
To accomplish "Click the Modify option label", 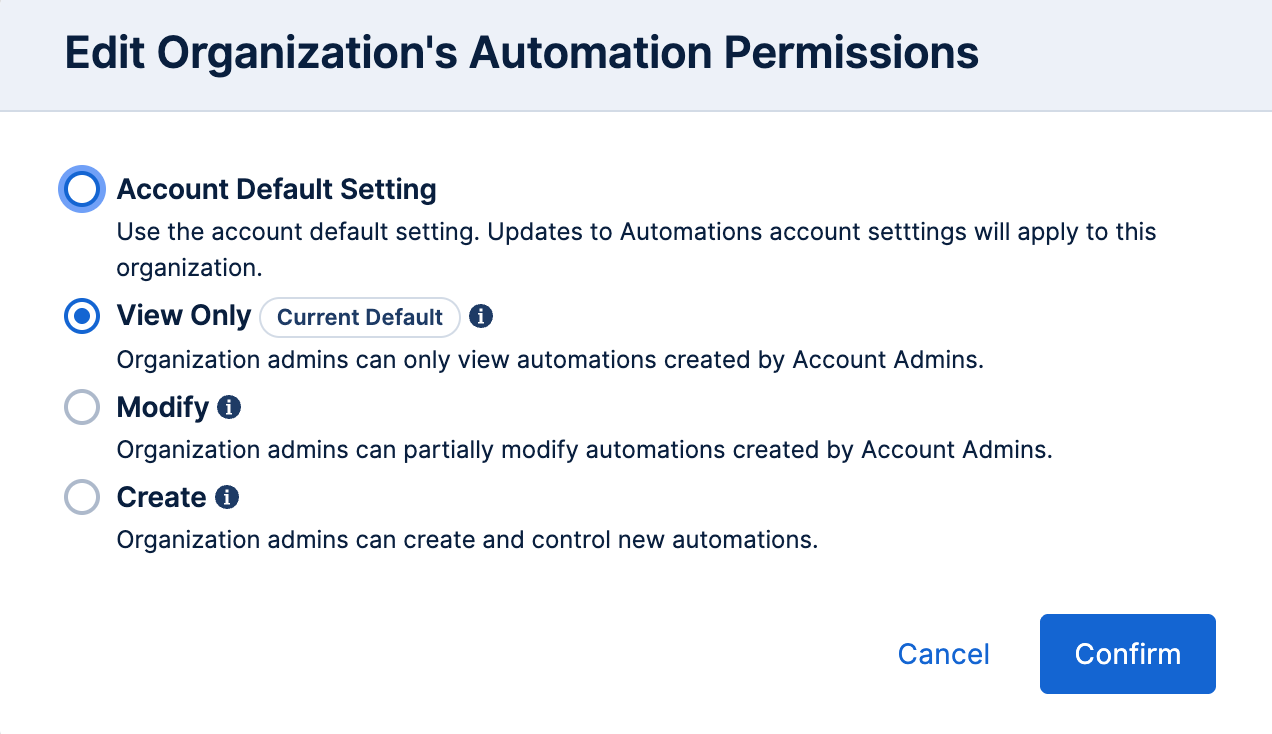I will pyautogui.click(x=163, y=407).
